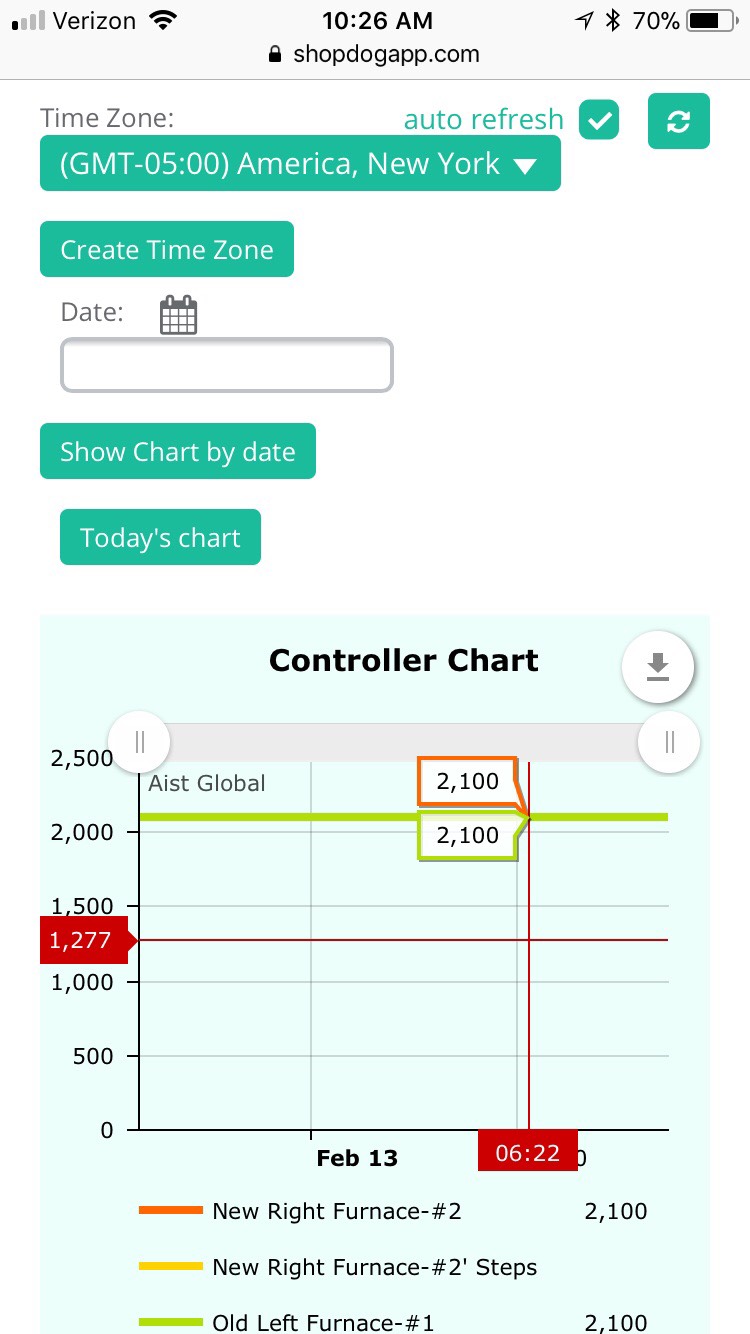The height and width of the screenshot is (1334, 750).
Task: Open Today's chart
Action: pos(160,538)
